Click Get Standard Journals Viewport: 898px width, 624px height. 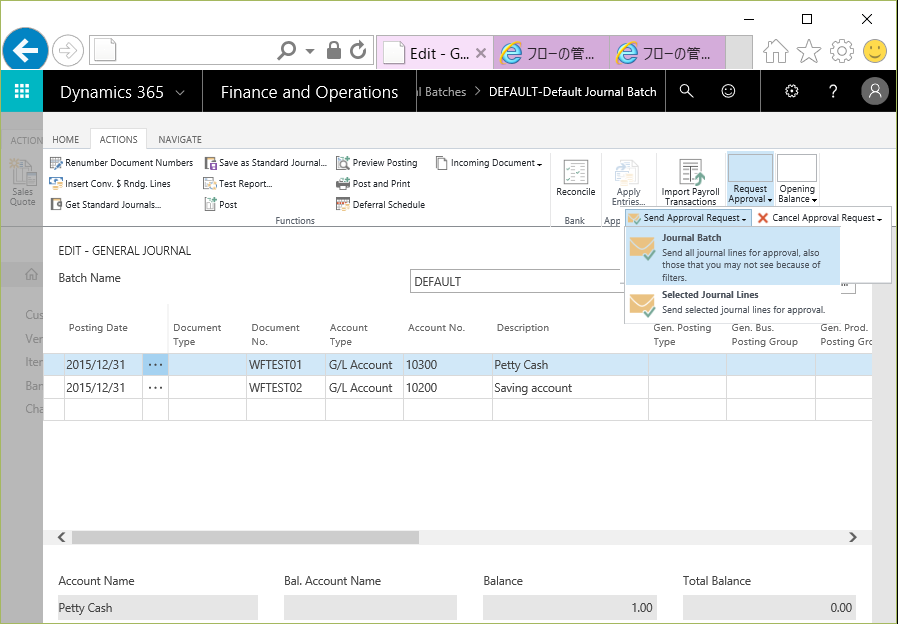pyautogui.click(x=105, y=204)
